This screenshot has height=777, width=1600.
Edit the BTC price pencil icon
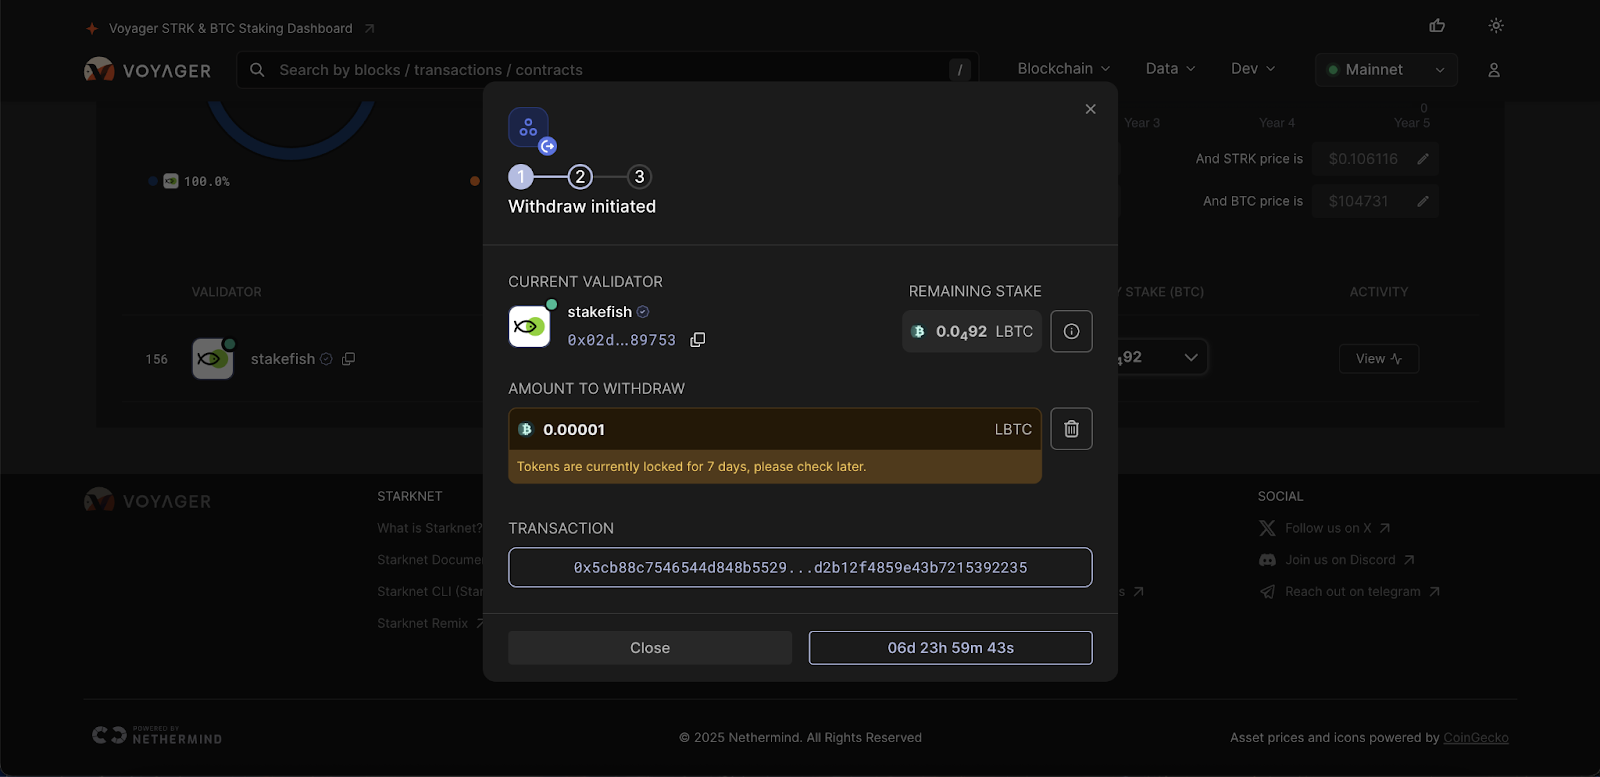point(1423,201)
